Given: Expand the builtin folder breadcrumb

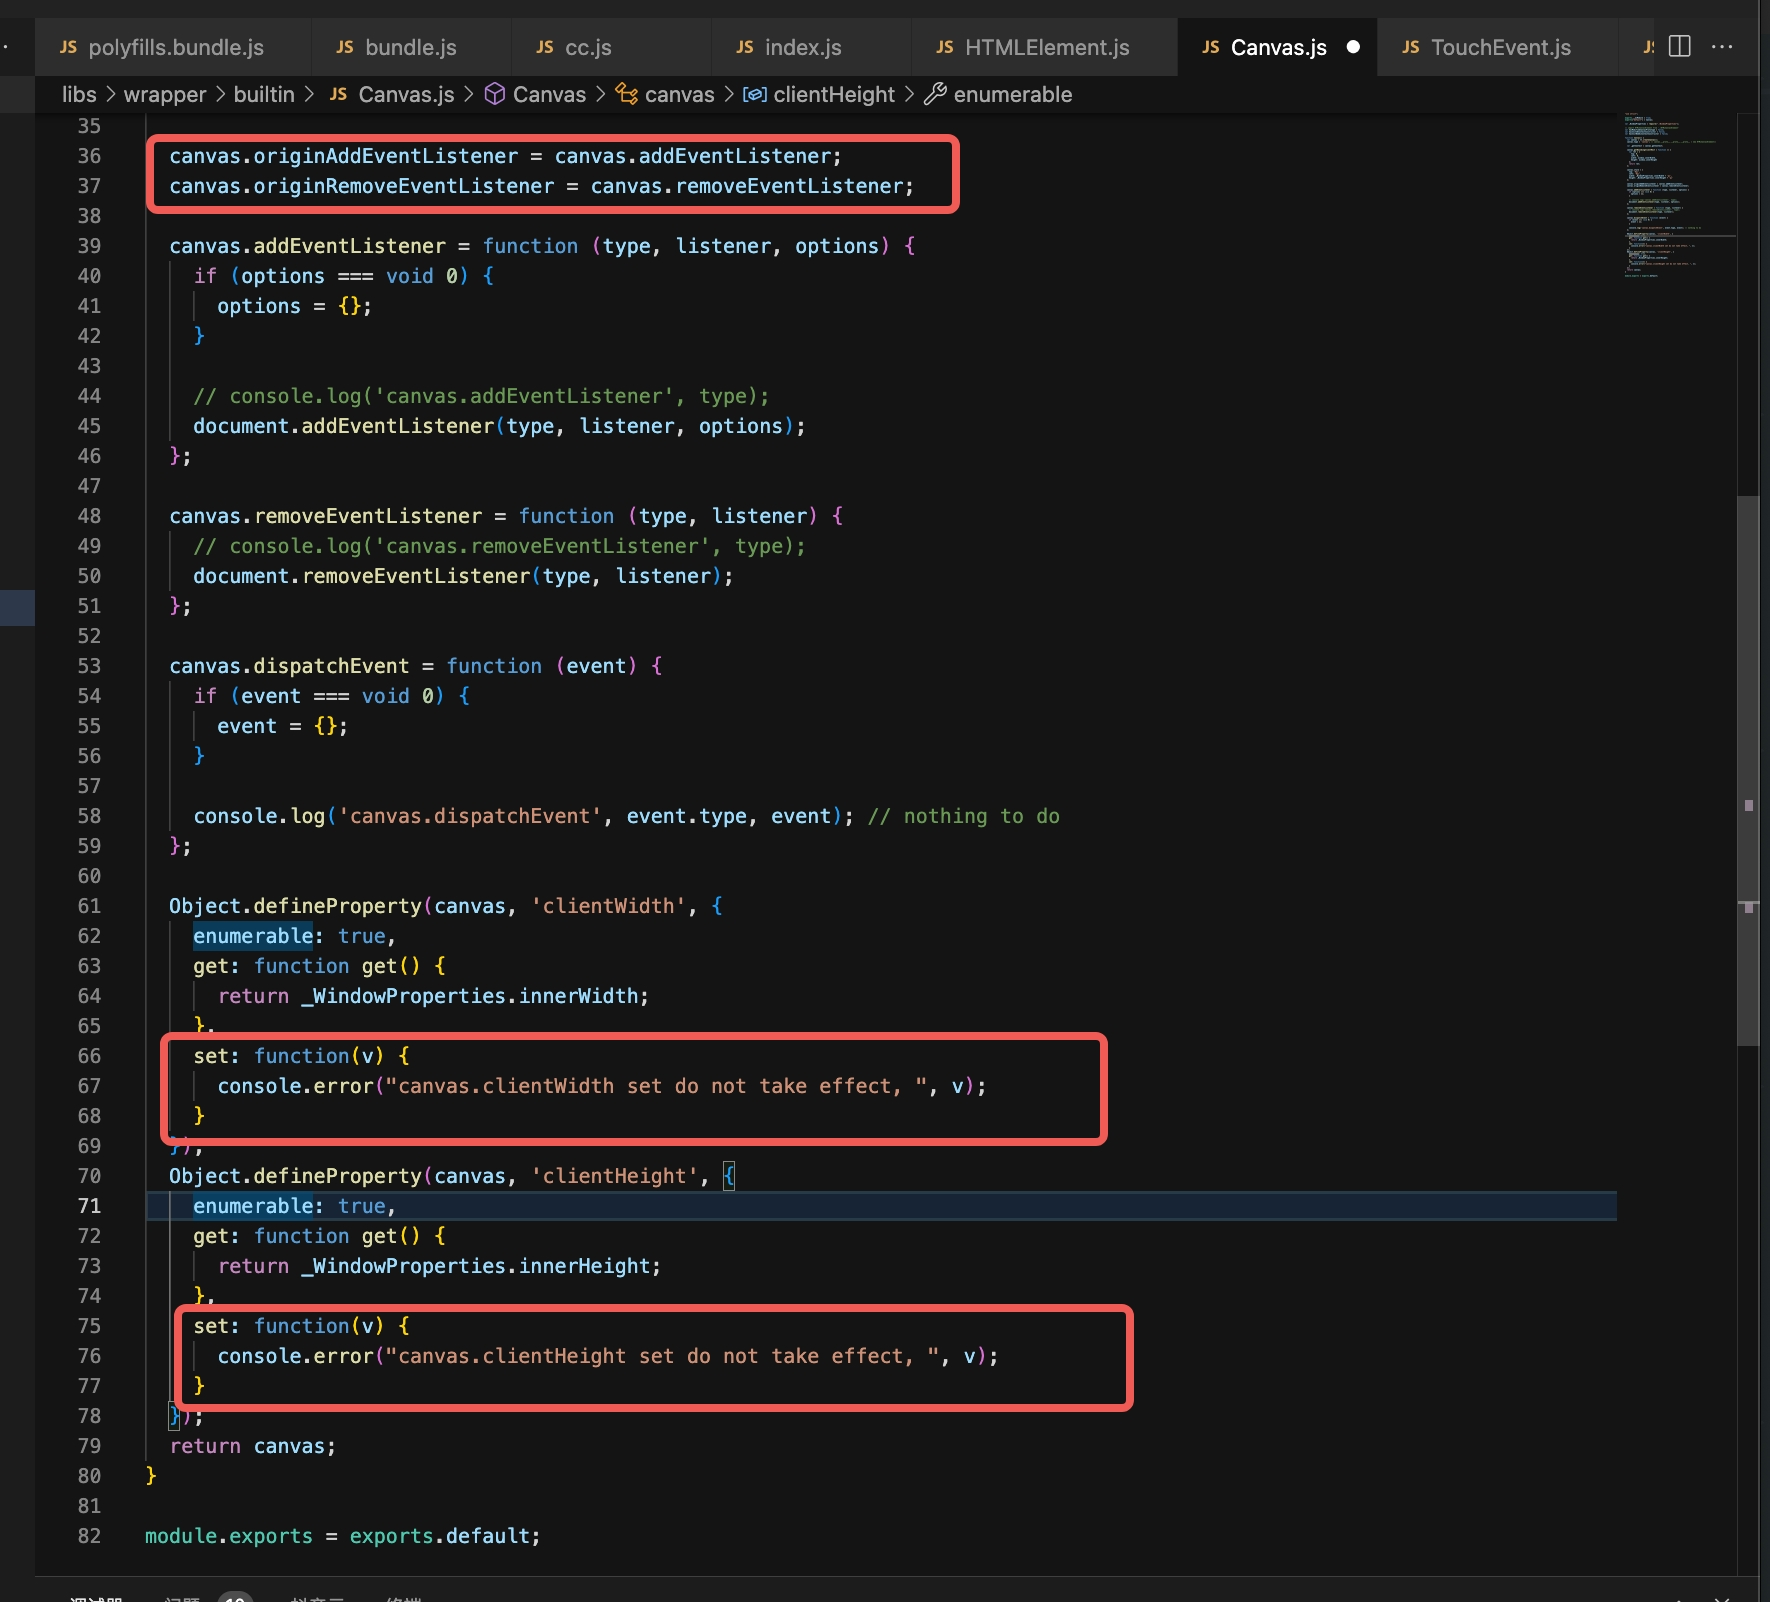Looking at the screenshot, I should 264,95.
